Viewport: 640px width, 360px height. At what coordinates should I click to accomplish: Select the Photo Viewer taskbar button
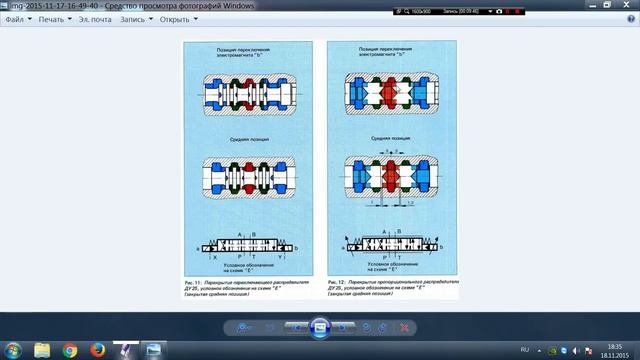pyautogui.click(x=153, y=351)
